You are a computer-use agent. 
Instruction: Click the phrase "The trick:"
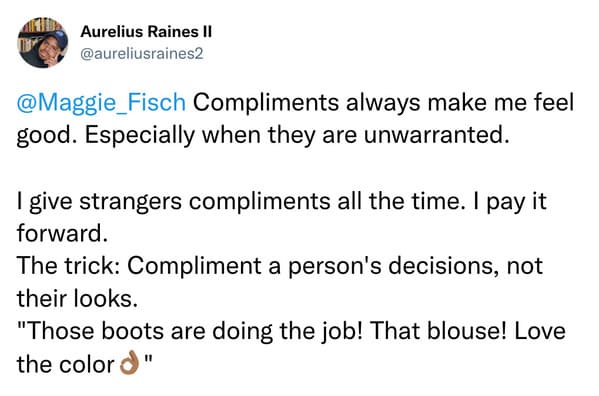(68, 266)
